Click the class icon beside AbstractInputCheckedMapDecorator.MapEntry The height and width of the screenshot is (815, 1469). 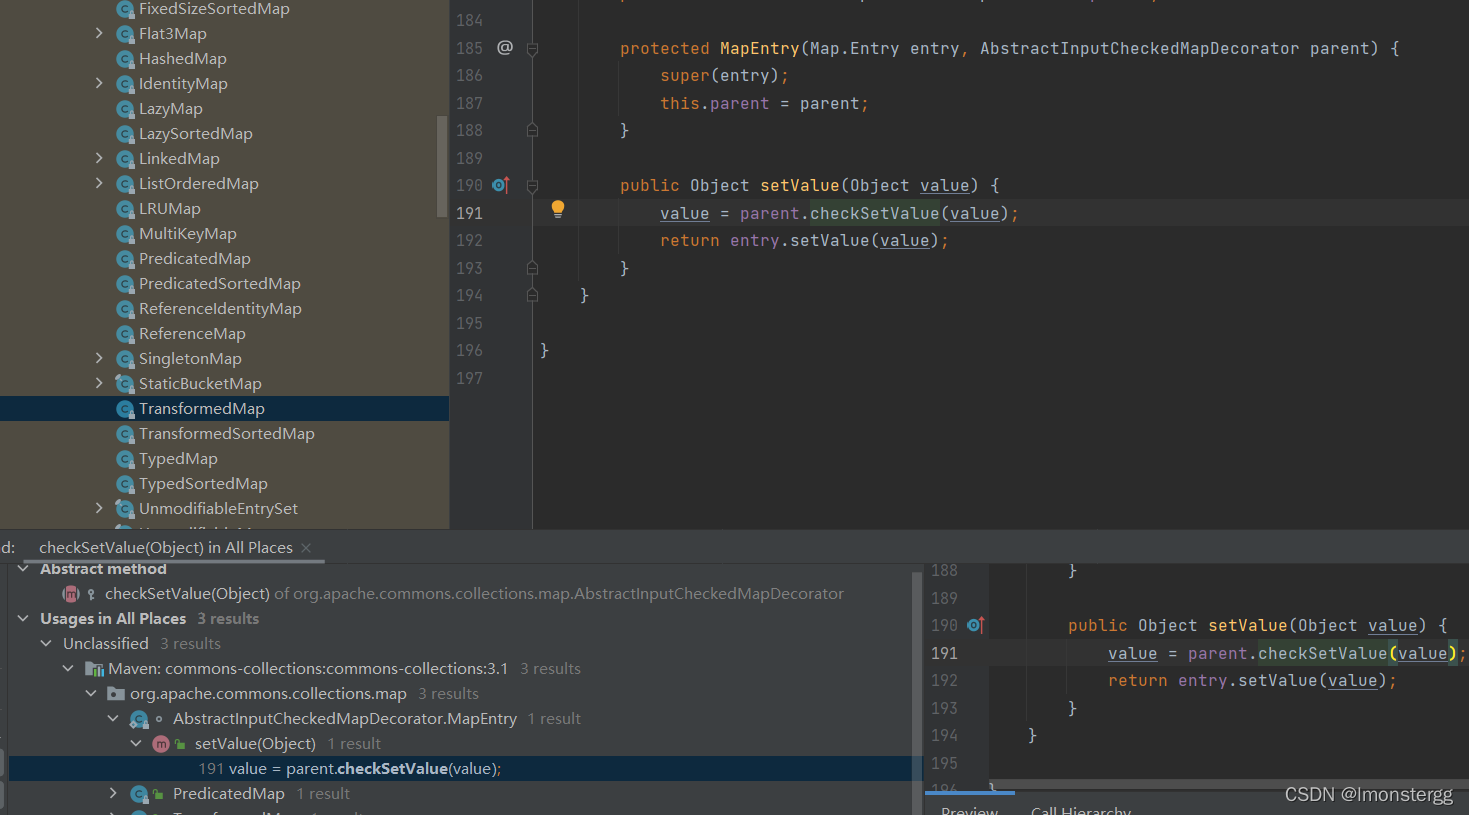(139, 719)
